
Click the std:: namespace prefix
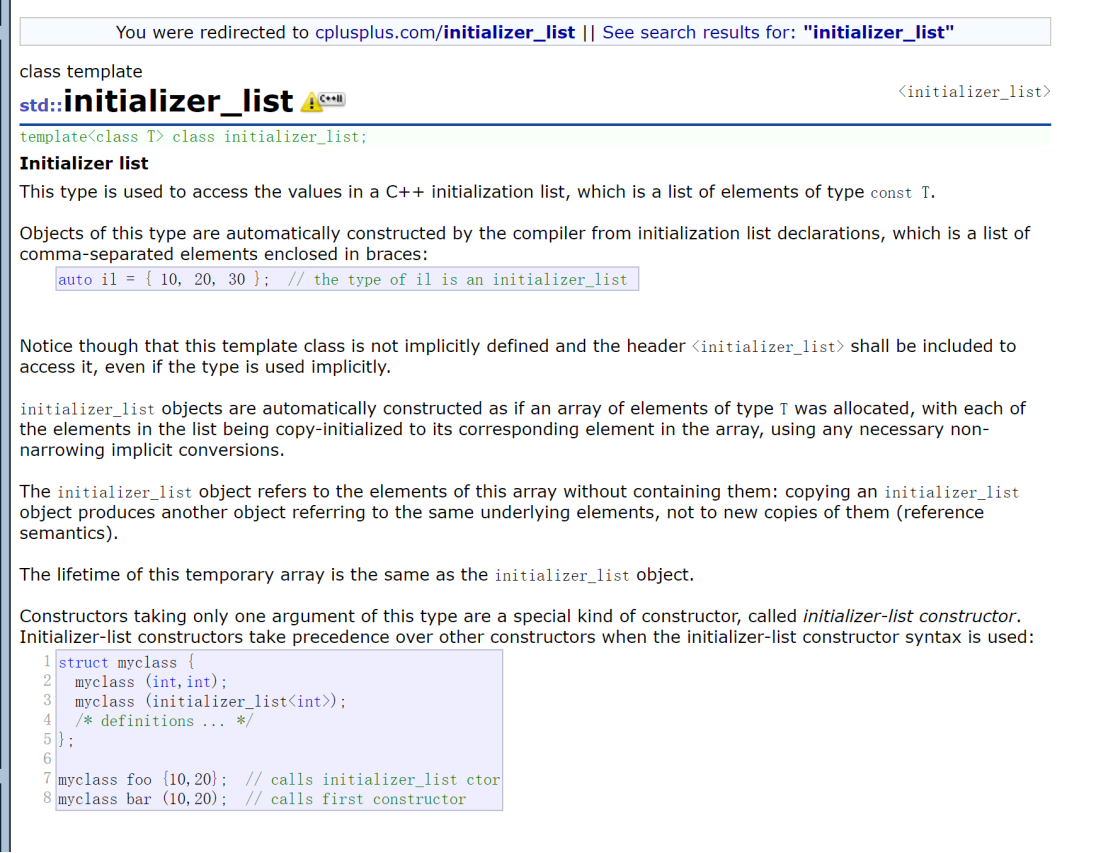tap(40, 105)
